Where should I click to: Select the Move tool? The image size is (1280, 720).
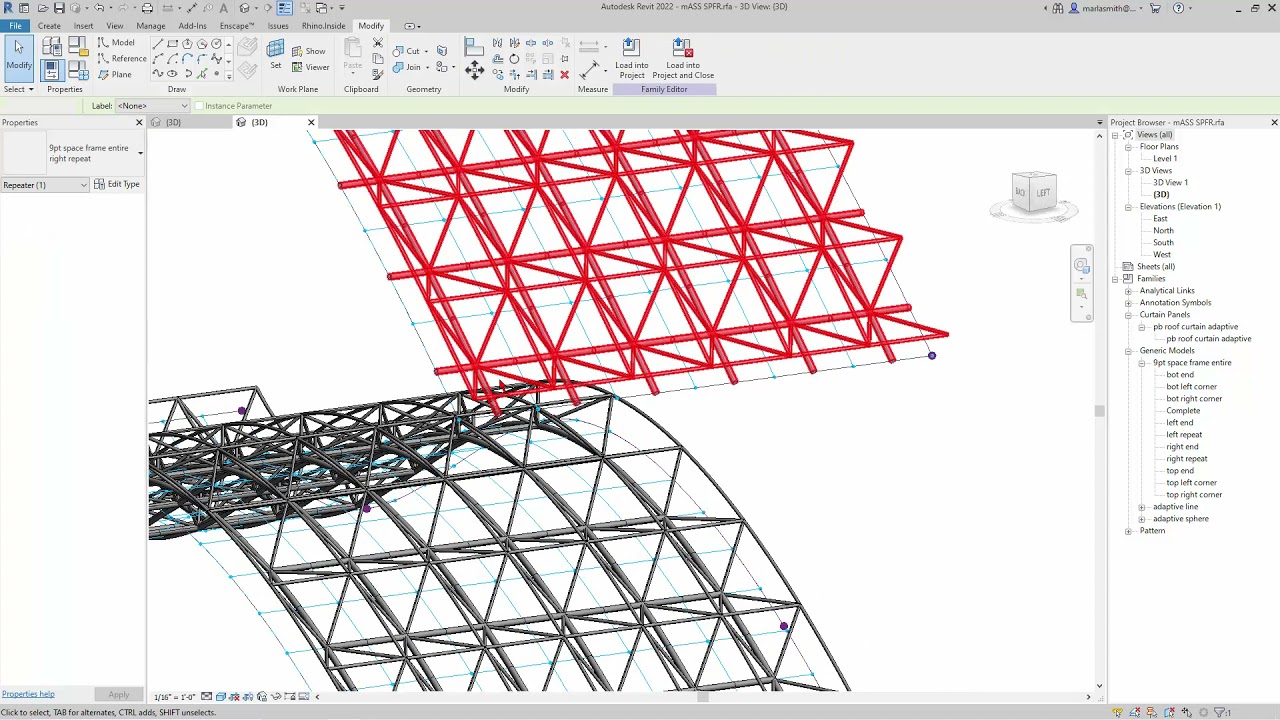pos(474,70)
